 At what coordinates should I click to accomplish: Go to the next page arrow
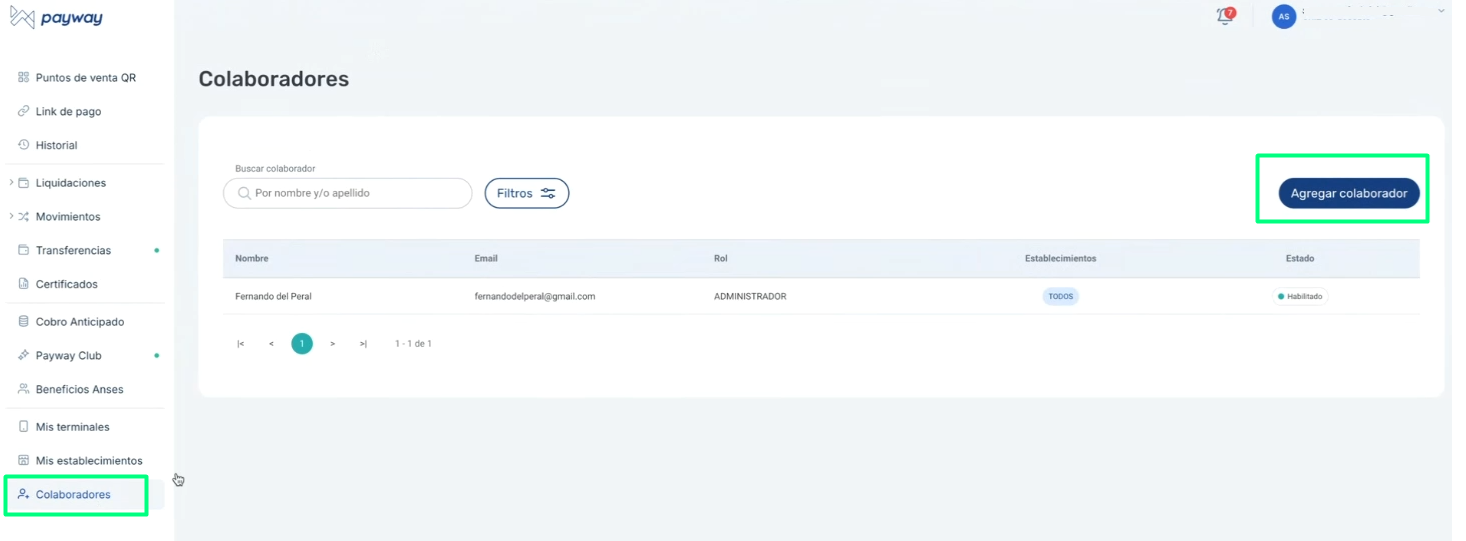333,344
